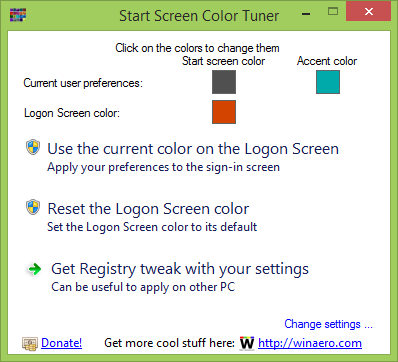Click the app icon in title bar

(x=18, y=15)
